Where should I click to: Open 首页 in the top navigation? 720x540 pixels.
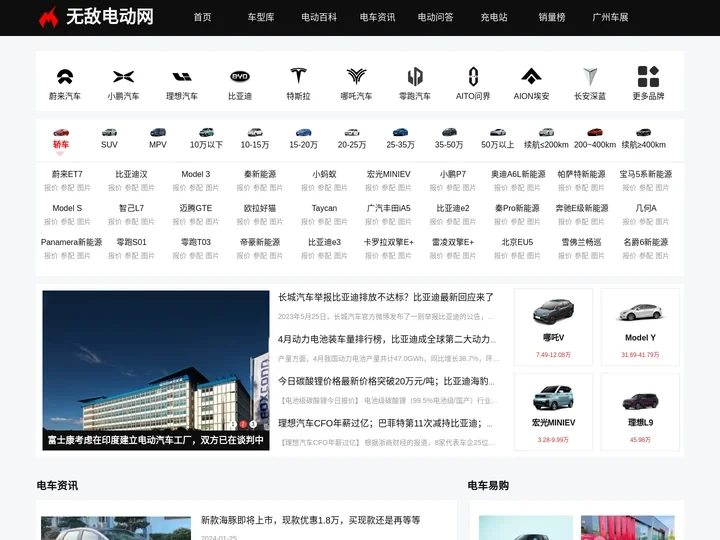[202, 17]
